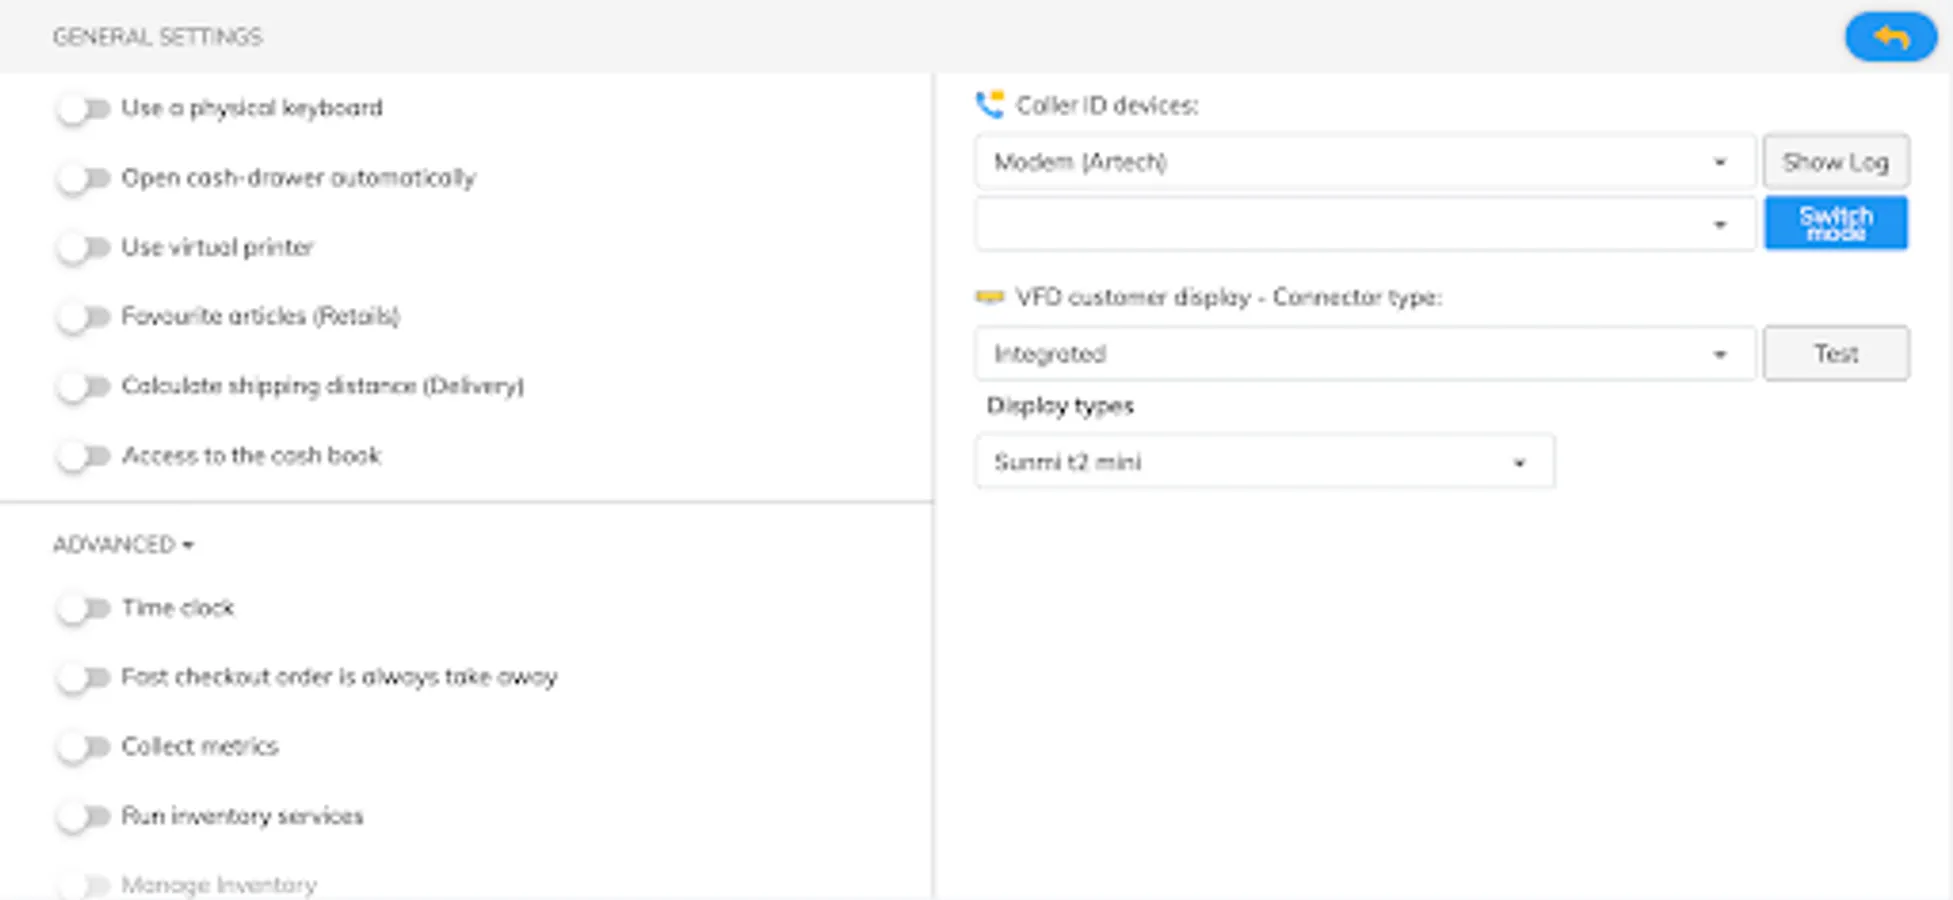Image resolution: width=1953 pixels, height=900 pixels.
Task: Click the yellow VFD display icon
Action: (989, 297)
